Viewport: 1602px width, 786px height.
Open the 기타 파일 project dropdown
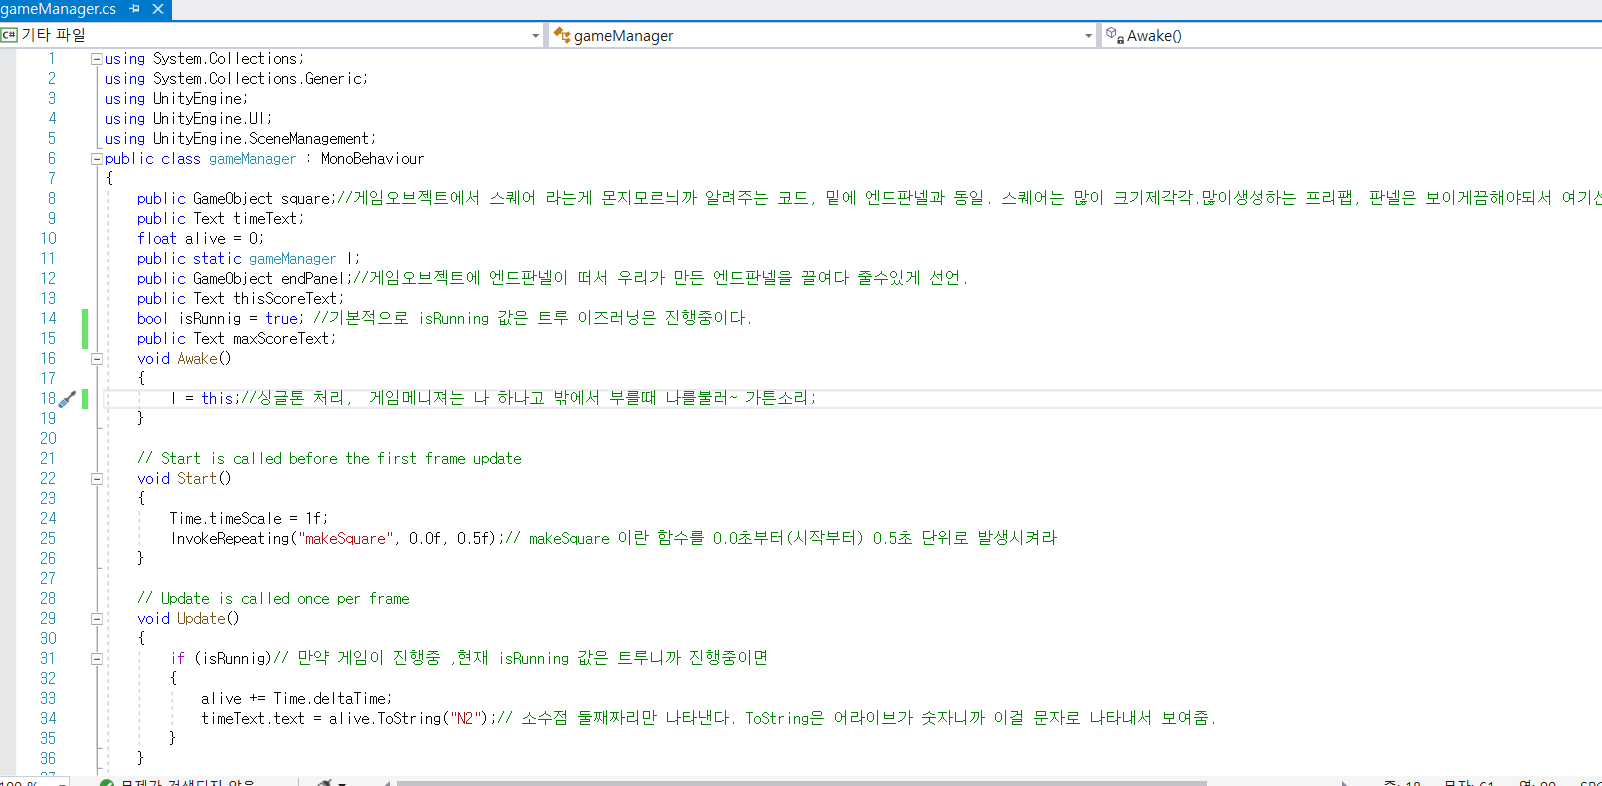click(272, 35)
